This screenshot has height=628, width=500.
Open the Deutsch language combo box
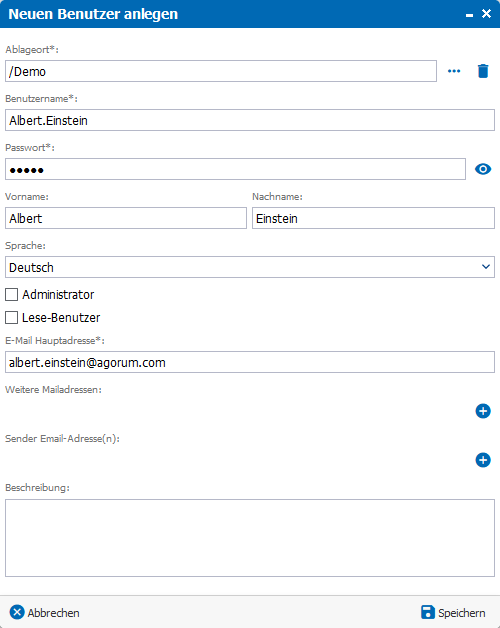250,267
